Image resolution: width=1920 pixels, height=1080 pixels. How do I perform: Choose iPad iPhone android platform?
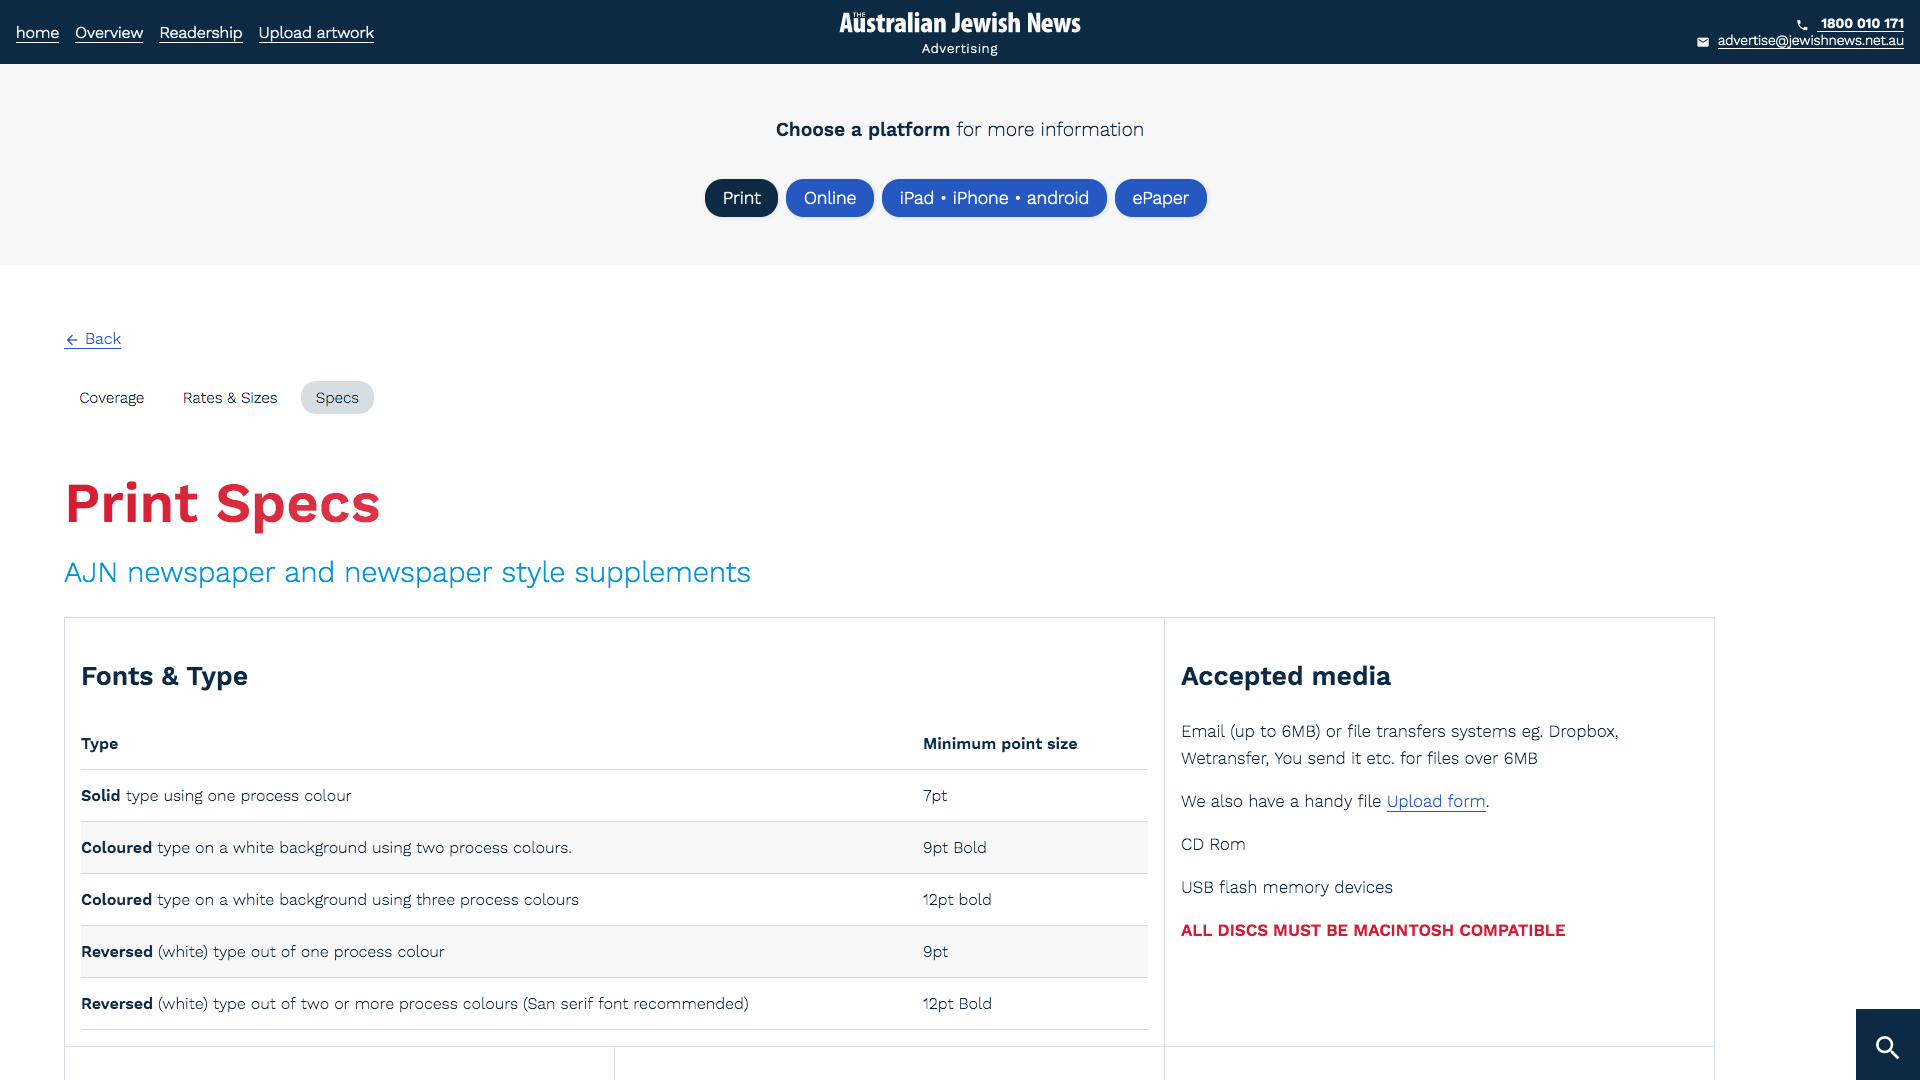993,198
